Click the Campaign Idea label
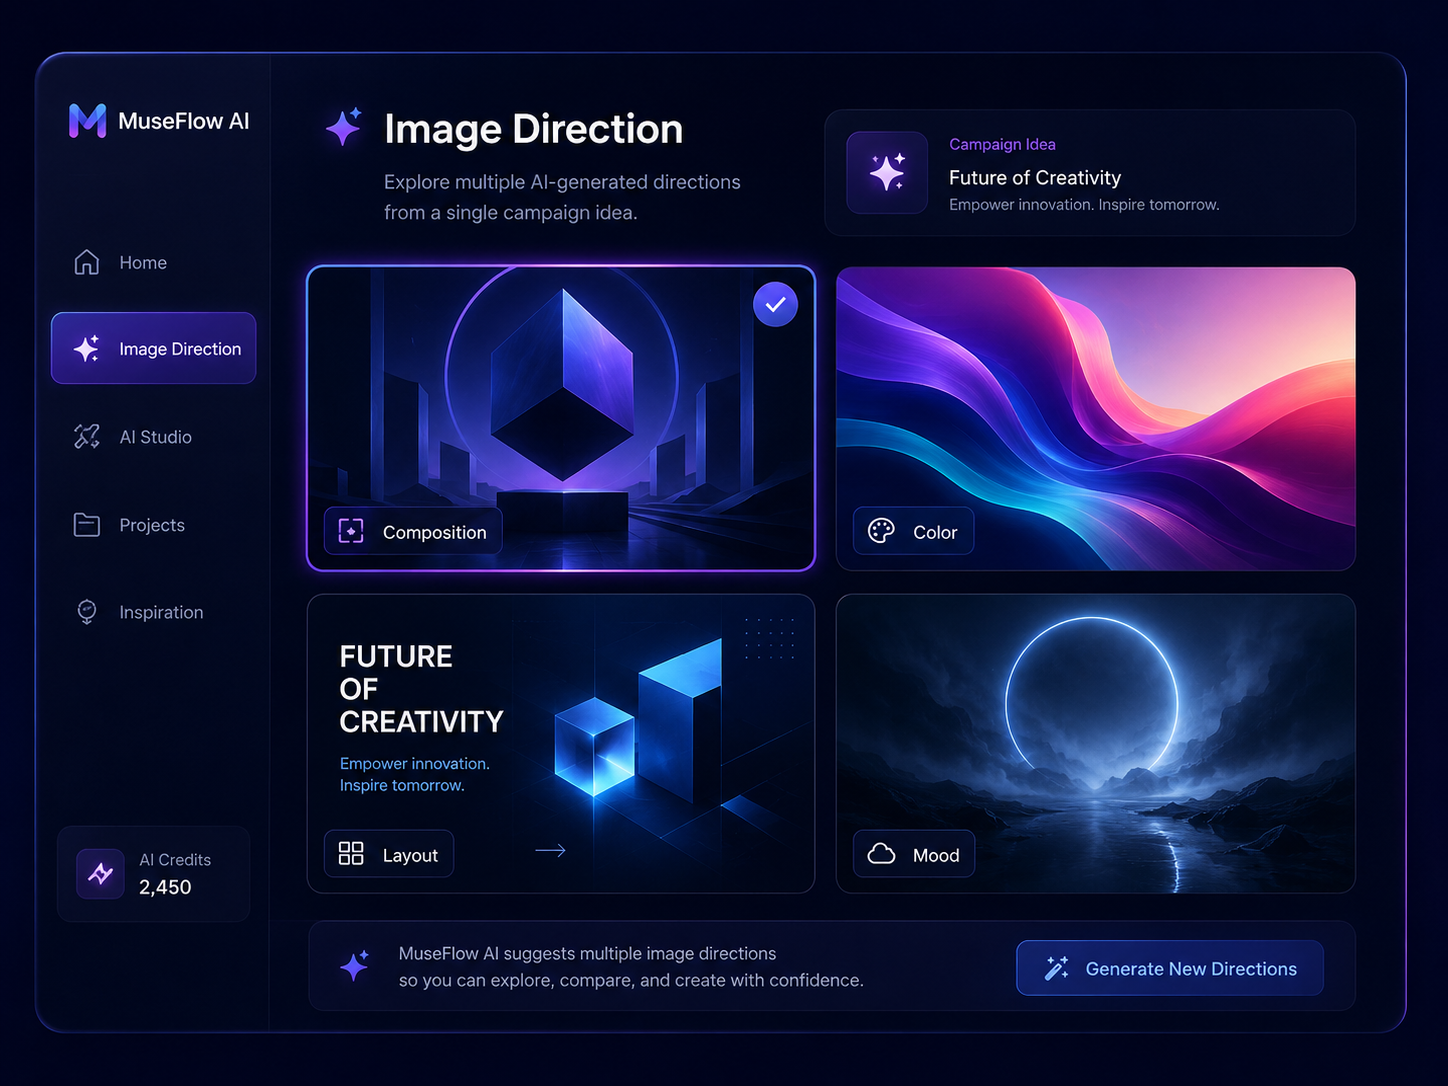 click(x=1002, y=144)
